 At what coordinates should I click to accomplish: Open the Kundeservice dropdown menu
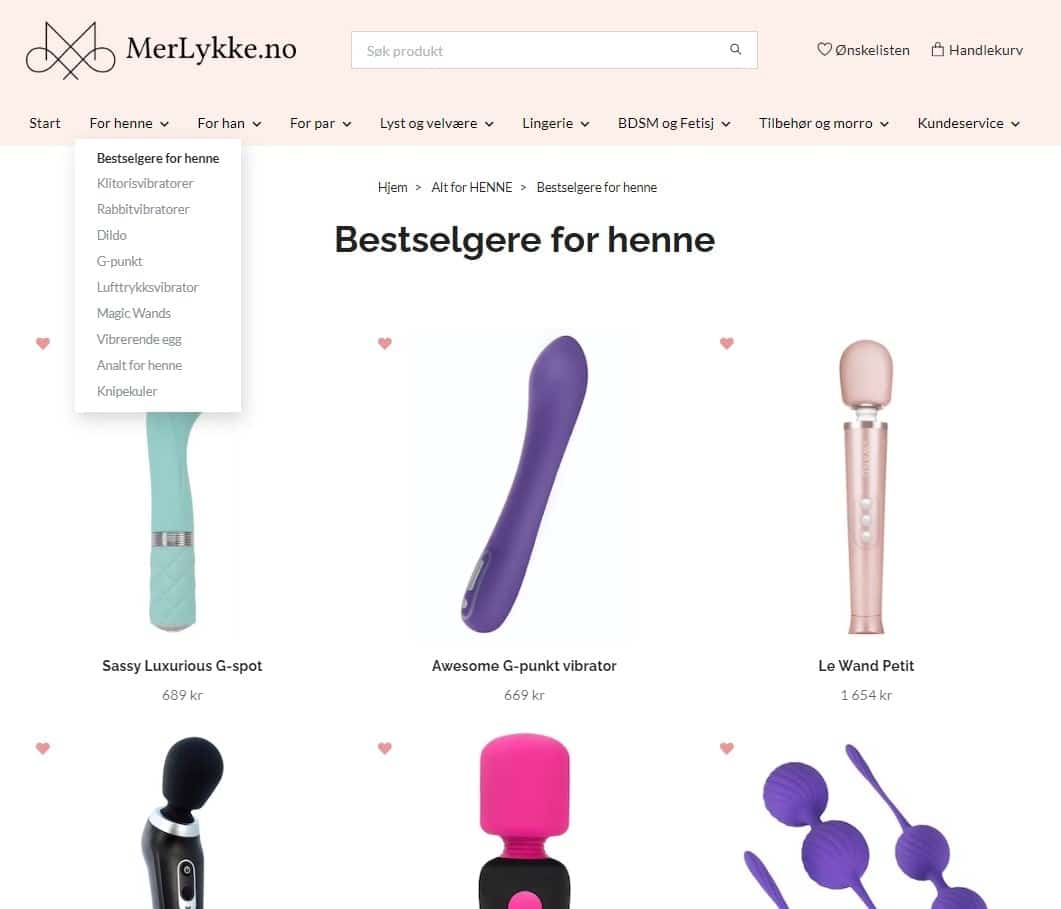point(968,123)
